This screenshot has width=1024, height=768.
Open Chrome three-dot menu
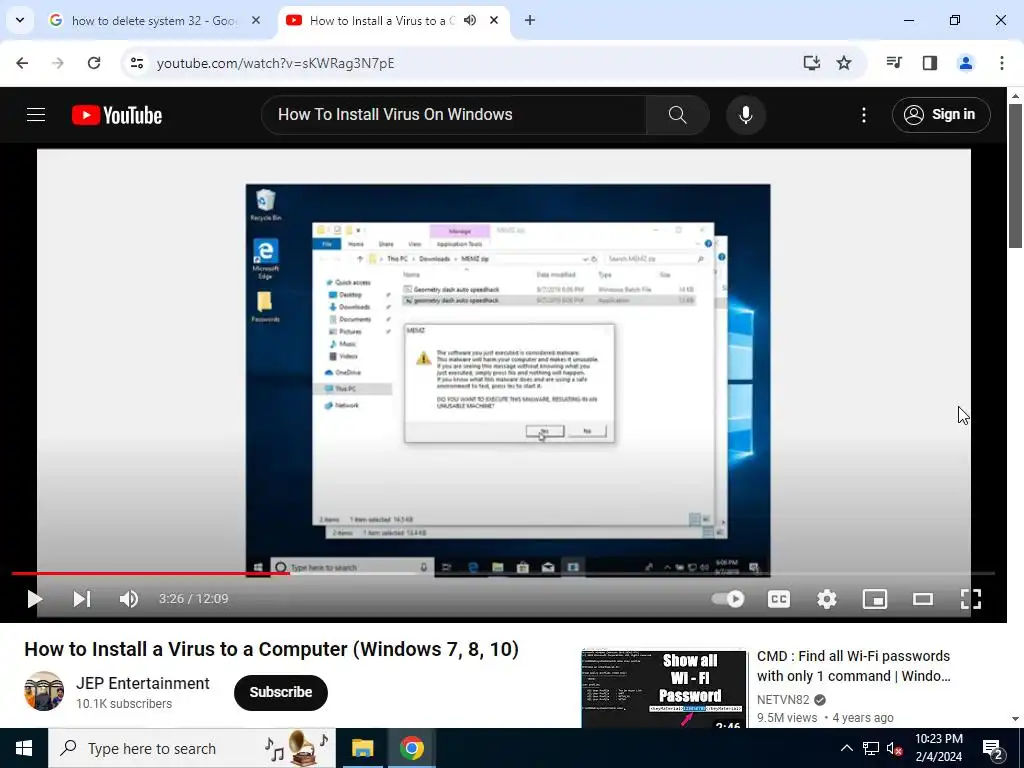click(x=1002, y=63)
